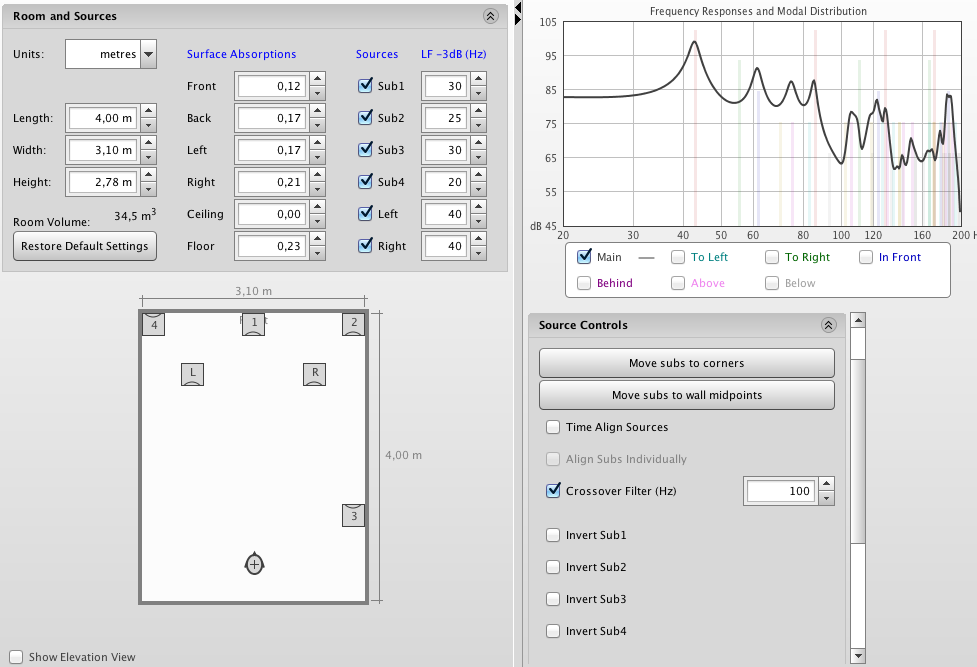Enable the Above response checkbox
This screenshot has width=977, height=667.
[678, 283]
